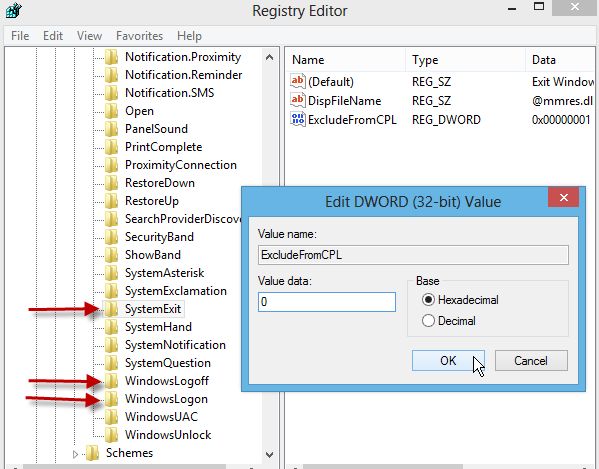
Task: Click the SystemHand folder icon
Action: tap(112, 327)
